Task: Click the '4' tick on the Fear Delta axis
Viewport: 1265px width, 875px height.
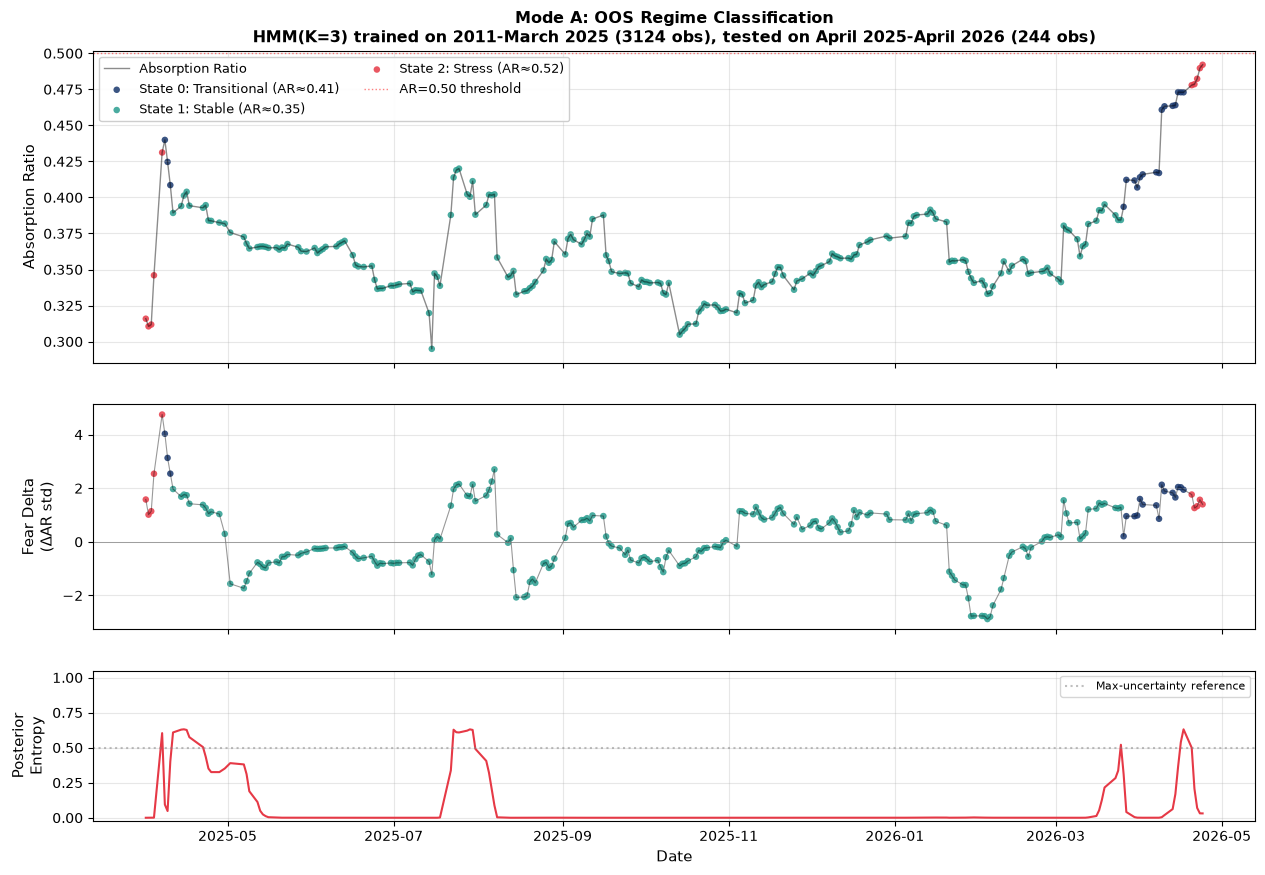Action: 81,435
